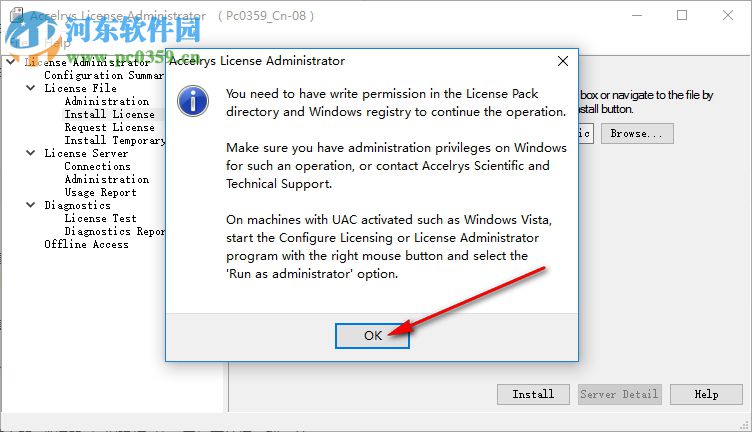The height and width of the screenshot is (432, 752).
Task: Click the Browse... button
Action: tap(636, 133)
